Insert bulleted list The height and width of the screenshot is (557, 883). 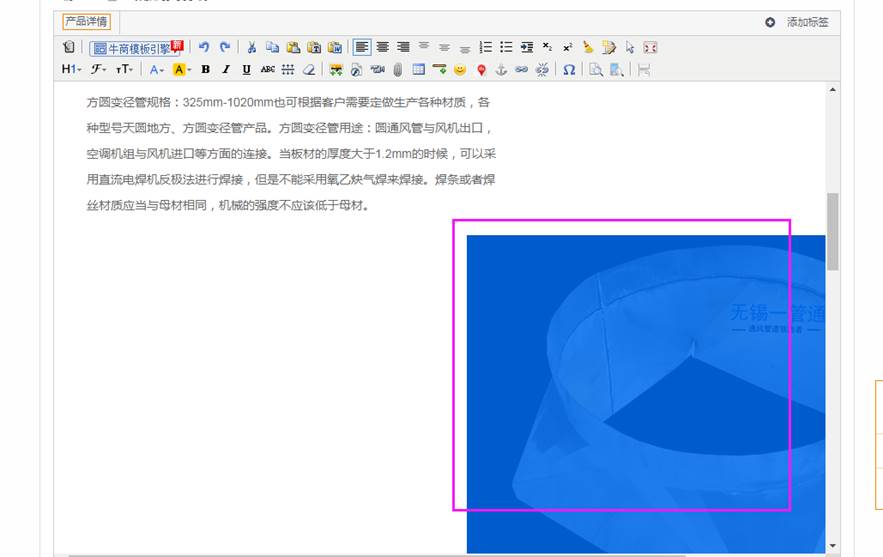click(x=506, y=47)
